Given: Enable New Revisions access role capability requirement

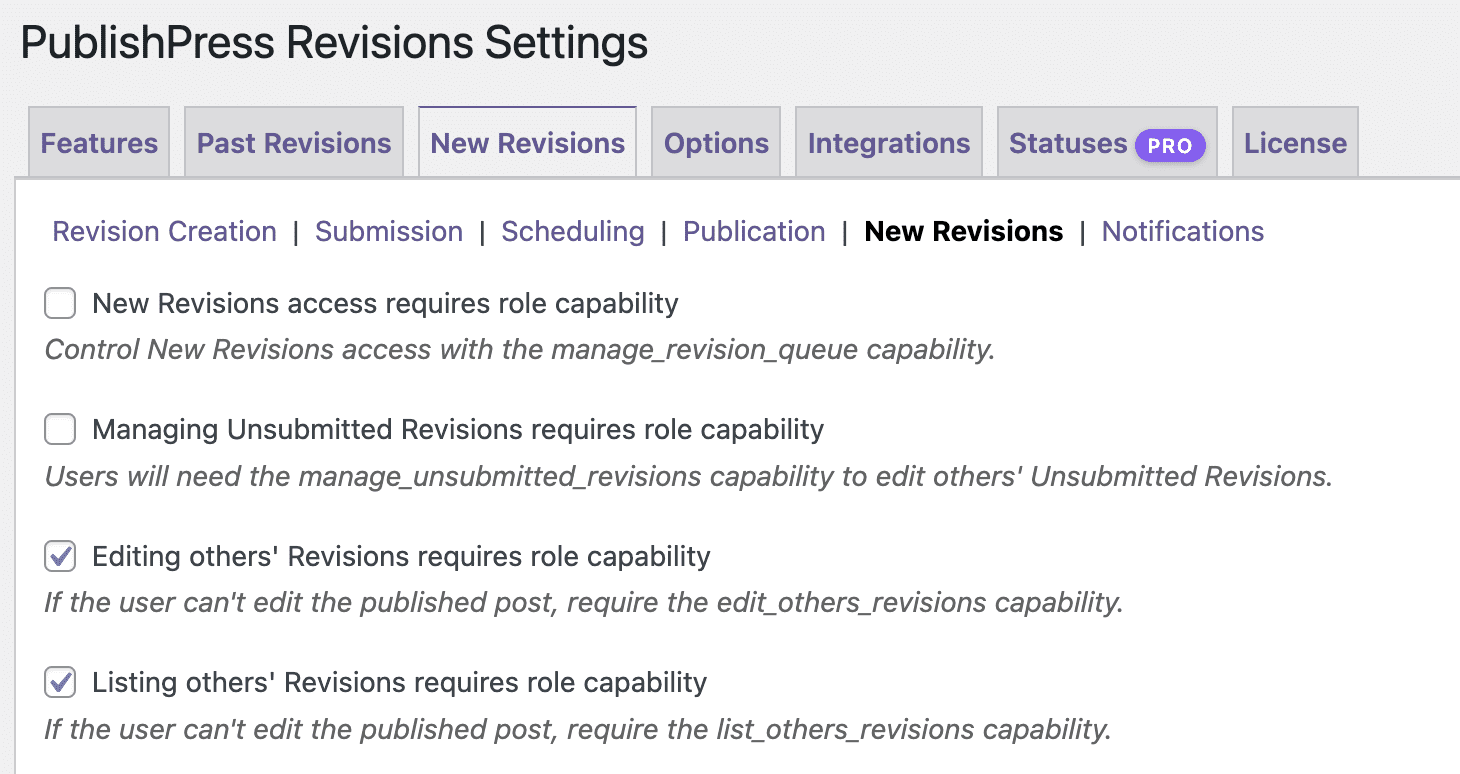Looking at the screenshot, I should tap(59, 303).
